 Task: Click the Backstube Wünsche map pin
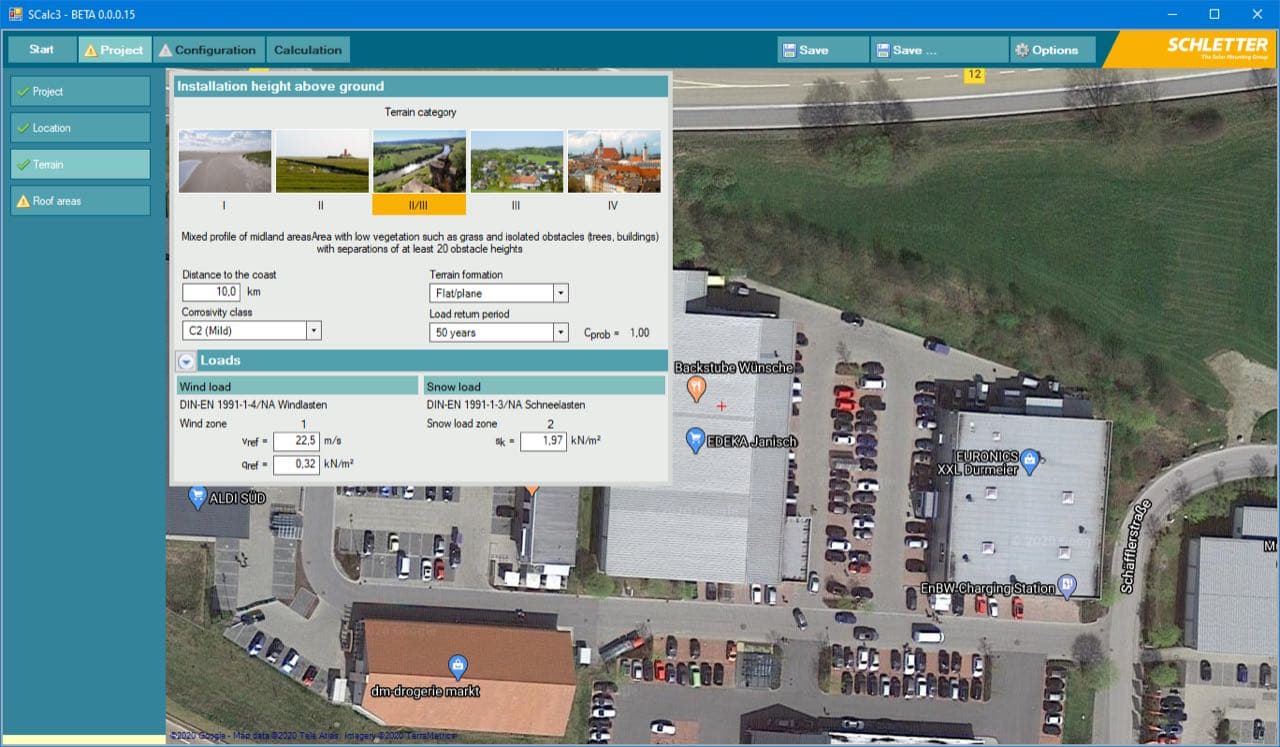point(698,385)
